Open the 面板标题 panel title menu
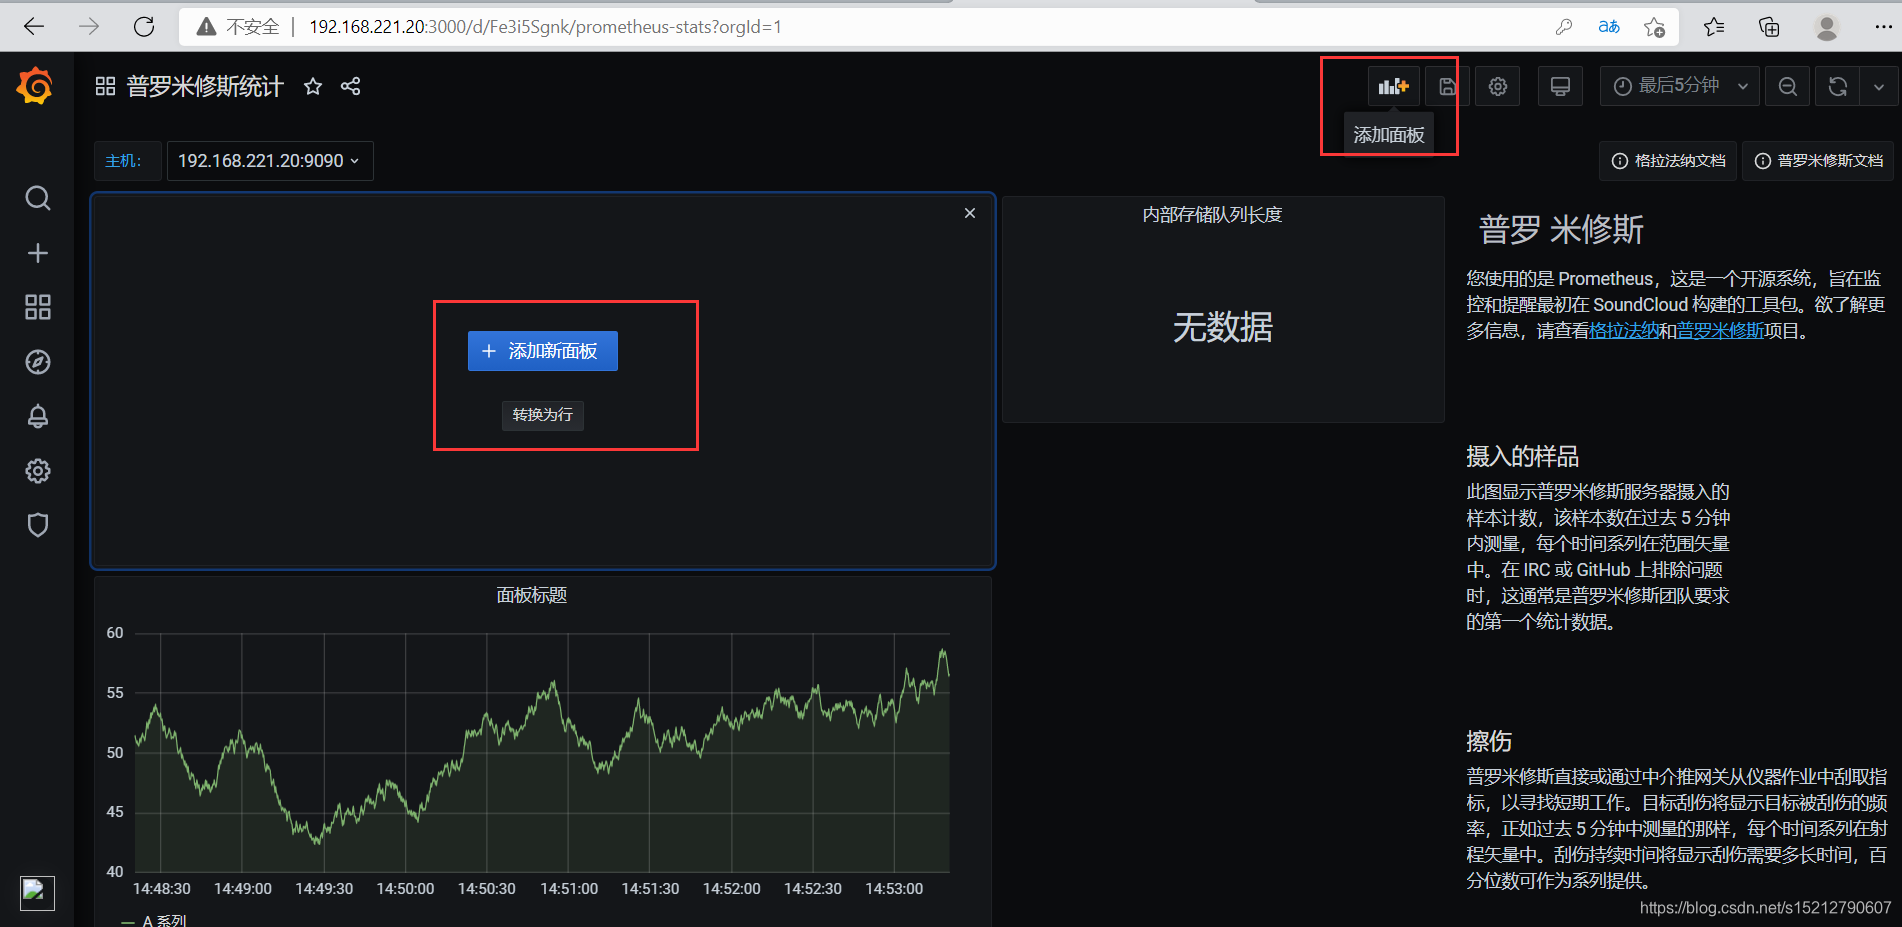Viewport: 1902px width, 927px height. [532, 596]
